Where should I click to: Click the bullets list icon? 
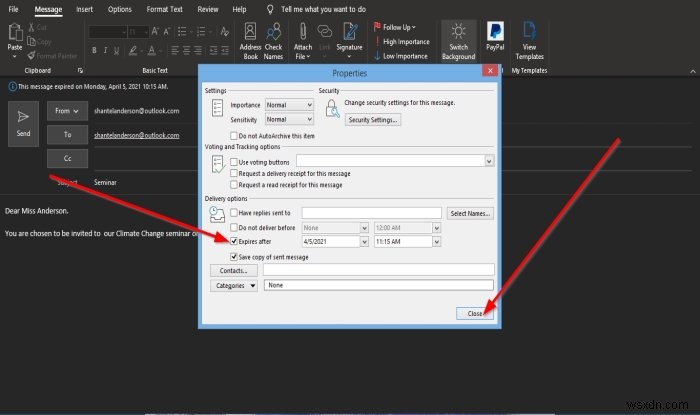[182, 31]
